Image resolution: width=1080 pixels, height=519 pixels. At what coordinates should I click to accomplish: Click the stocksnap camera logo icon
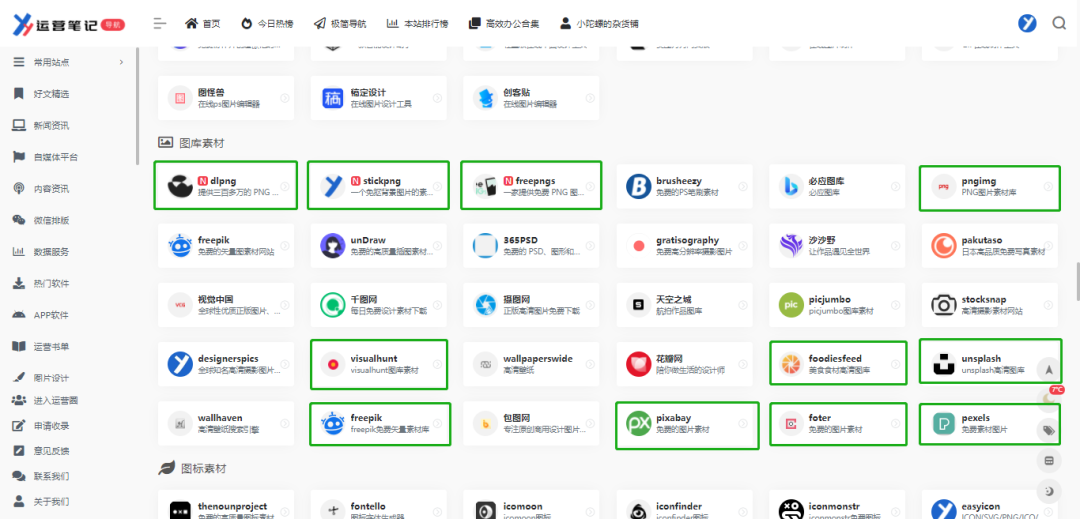(943, 304)
